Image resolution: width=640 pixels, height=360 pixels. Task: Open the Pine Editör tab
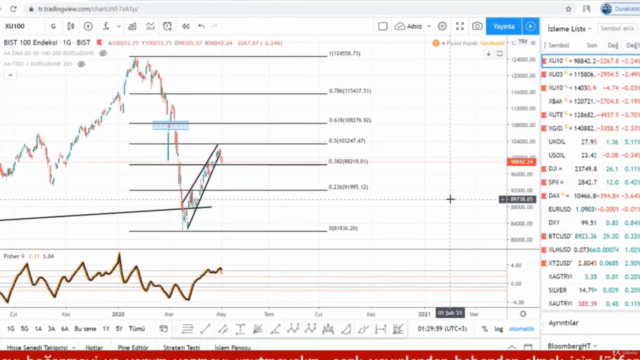point(133,347)
